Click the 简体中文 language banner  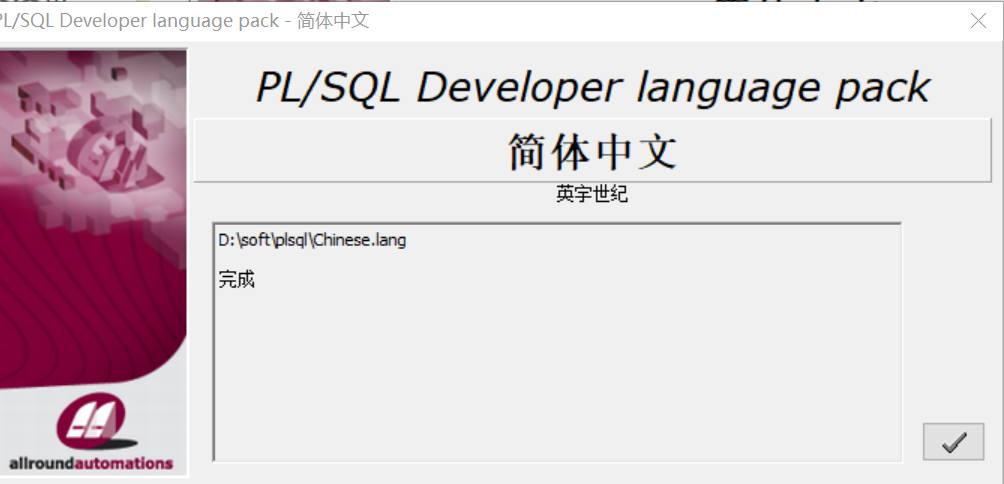pos(592,150)
